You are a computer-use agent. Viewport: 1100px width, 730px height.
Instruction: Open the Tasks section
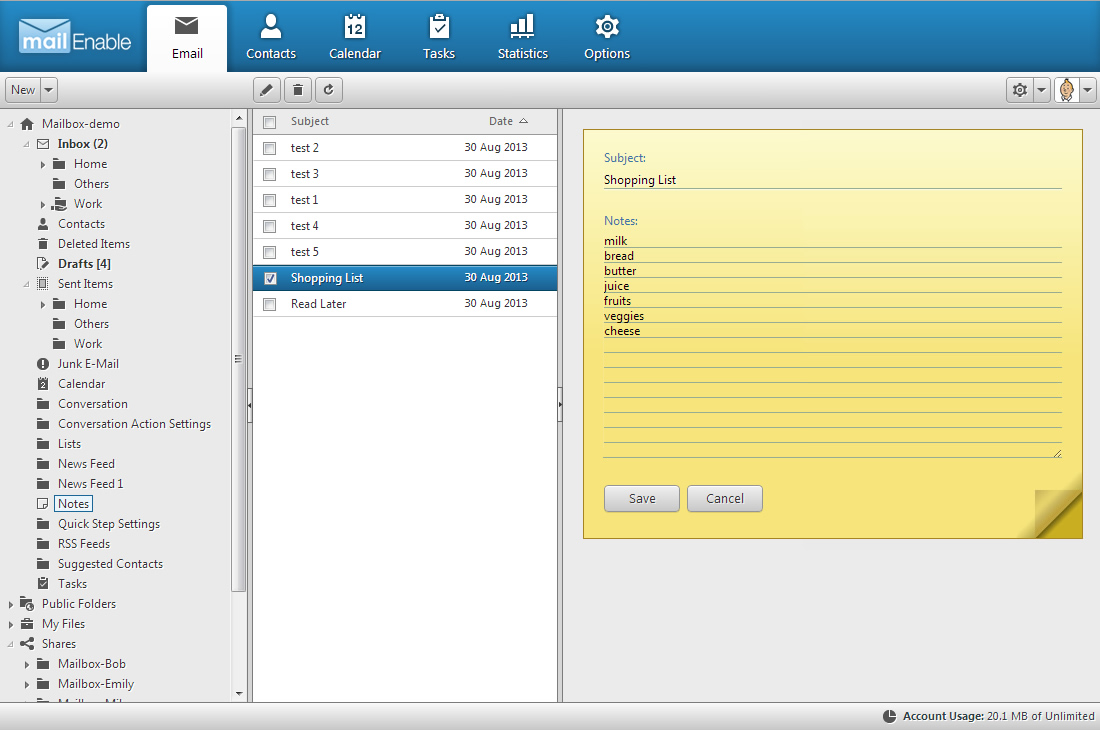[438, 36]
